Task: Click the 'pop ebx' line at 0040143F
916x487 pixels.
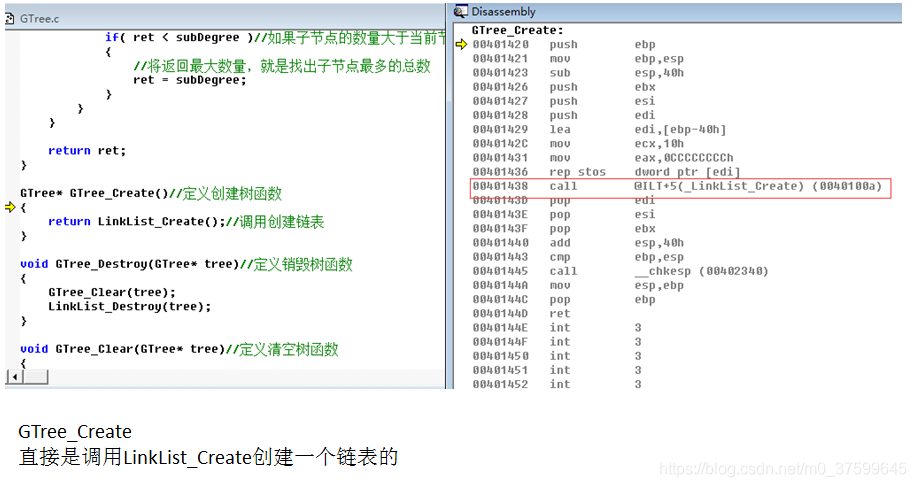Action: pyautogui.click(x=564, y=228)
